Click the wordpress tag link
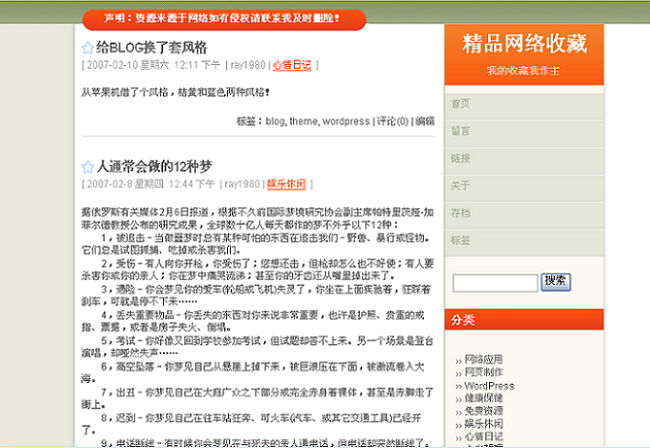650x448 pixels. 346,121
